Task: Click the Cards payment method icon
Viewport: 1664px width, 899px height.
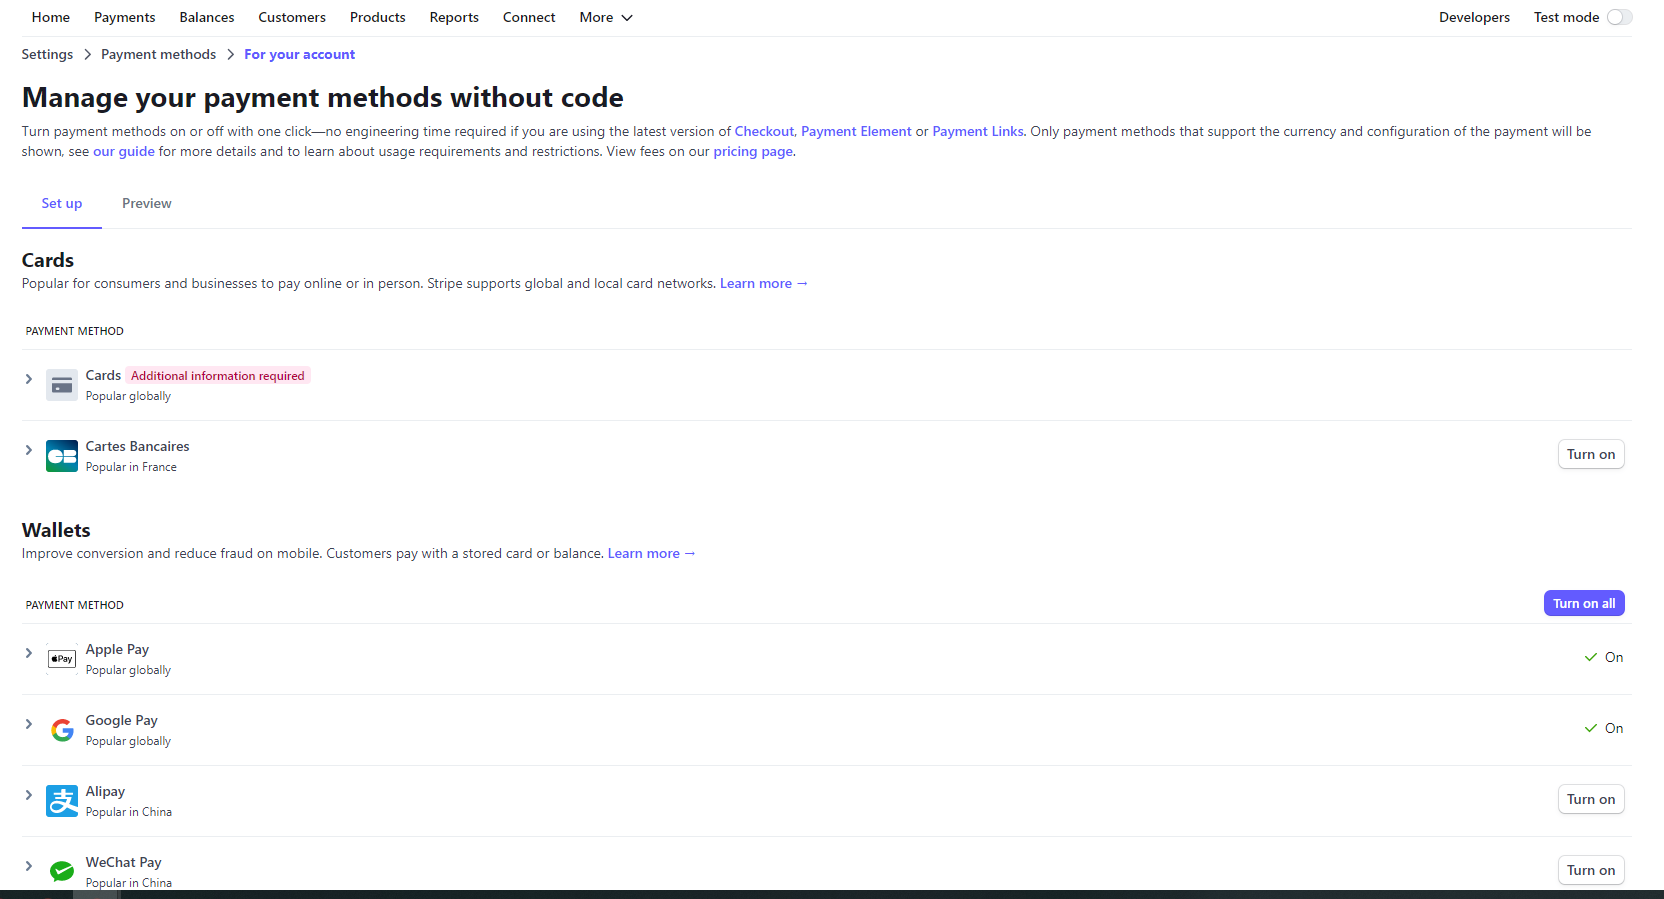Action: (62, 385)
